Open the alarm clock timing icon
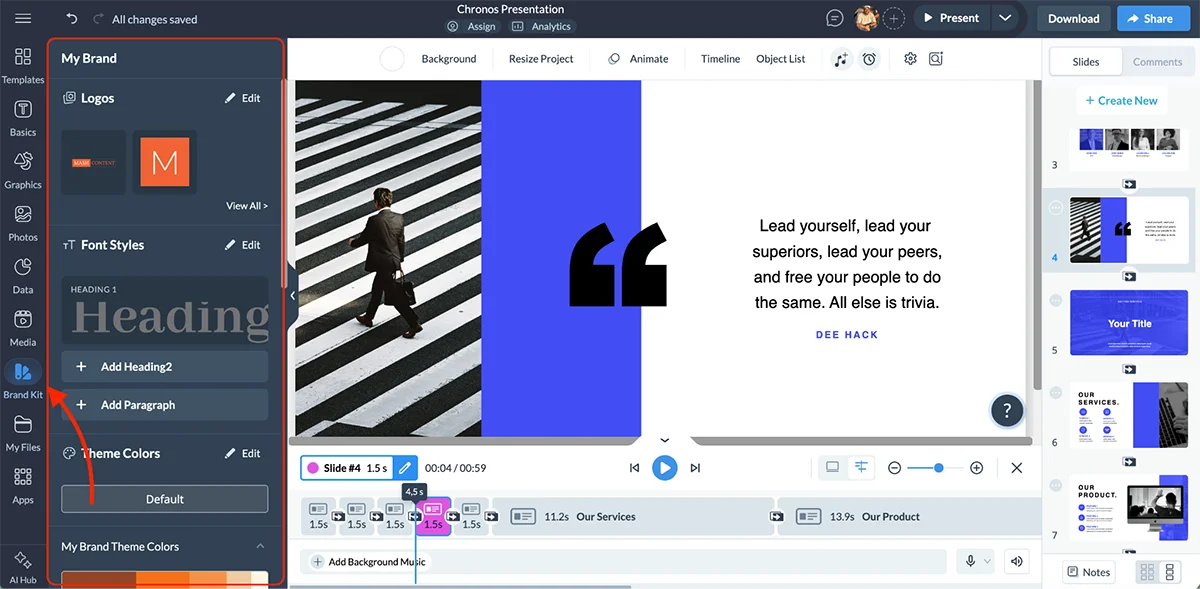 (x=869, y=59)
